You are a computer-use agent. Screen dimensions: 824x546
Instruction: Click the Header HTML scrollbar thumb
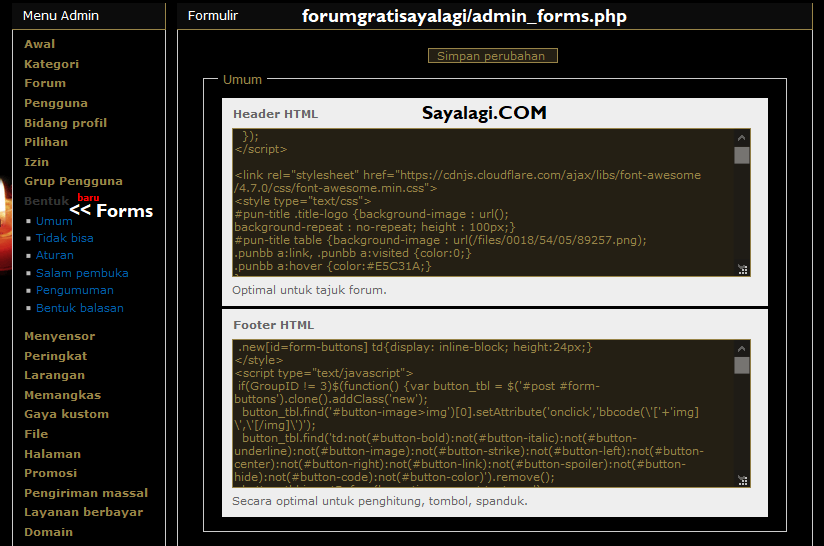741,156
